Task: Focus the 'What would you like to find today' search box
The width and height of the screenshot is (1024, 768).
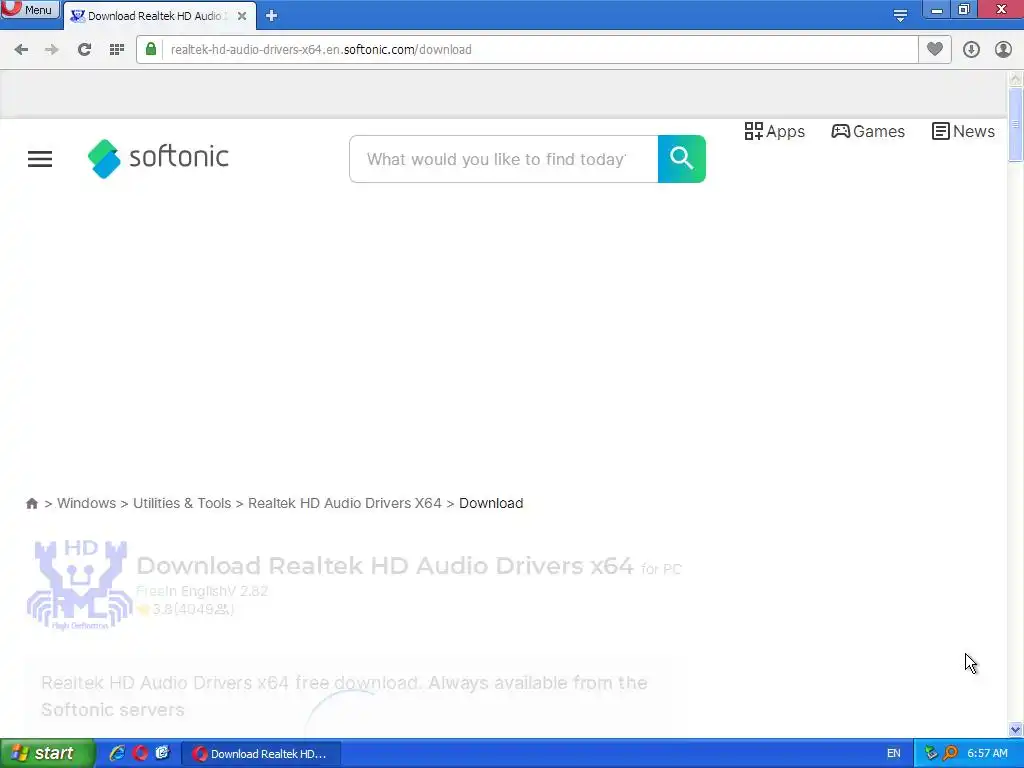Action: tap(504, 159)
